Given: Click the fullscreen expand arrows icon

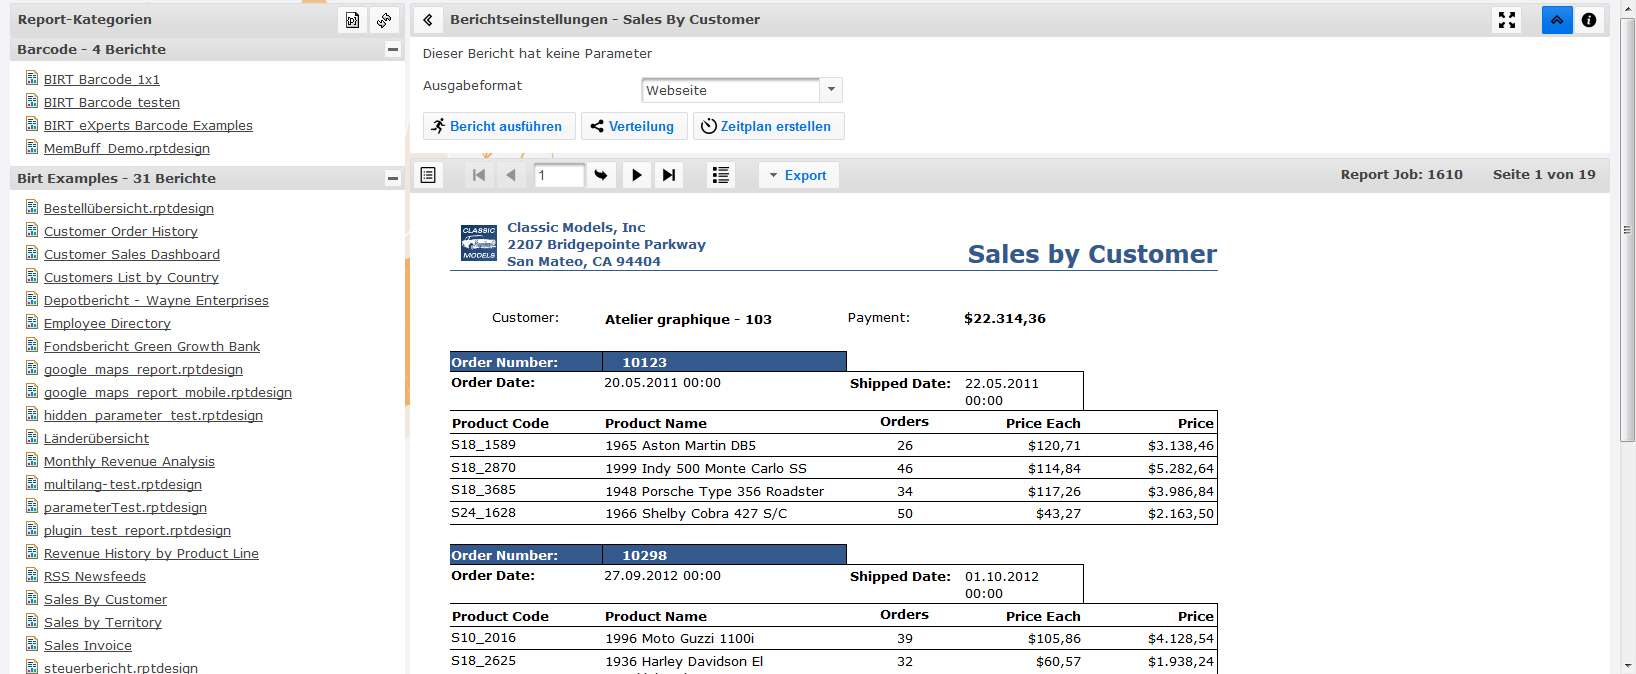Looking at the screenshot, I should 1507,20.
